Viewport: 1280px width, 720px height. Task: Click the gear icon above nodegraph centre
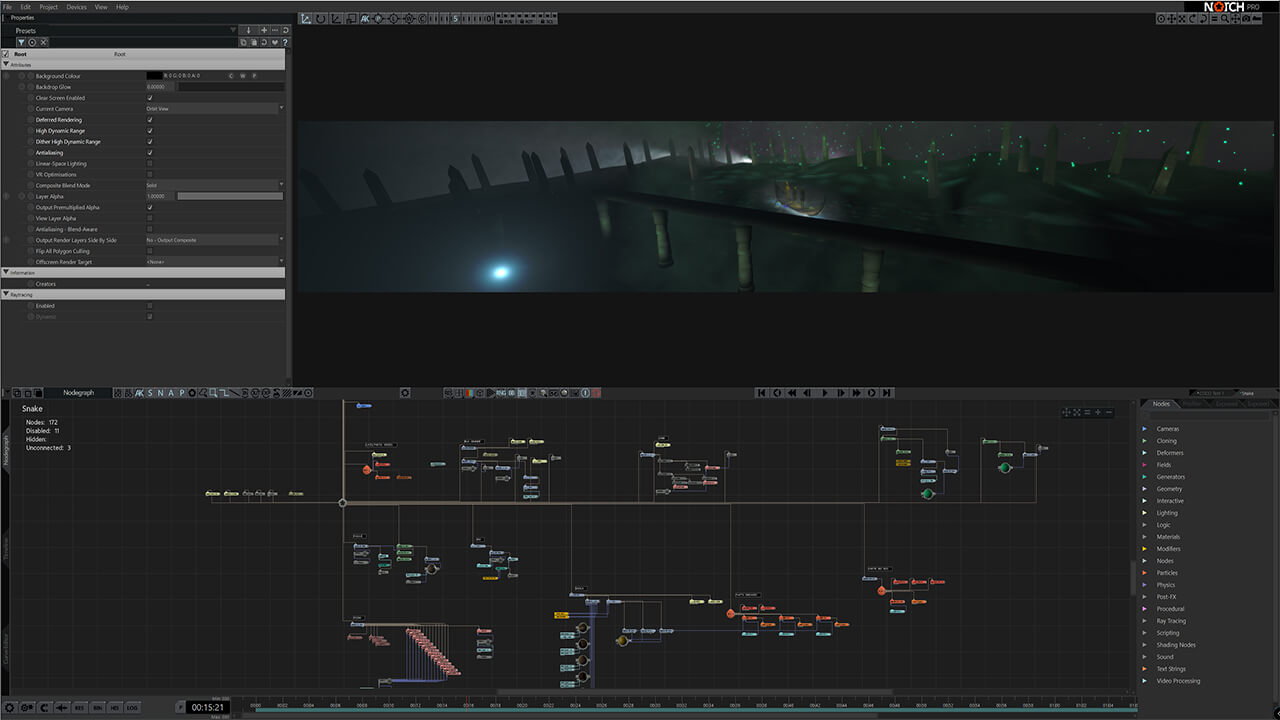tap(405, 392)
